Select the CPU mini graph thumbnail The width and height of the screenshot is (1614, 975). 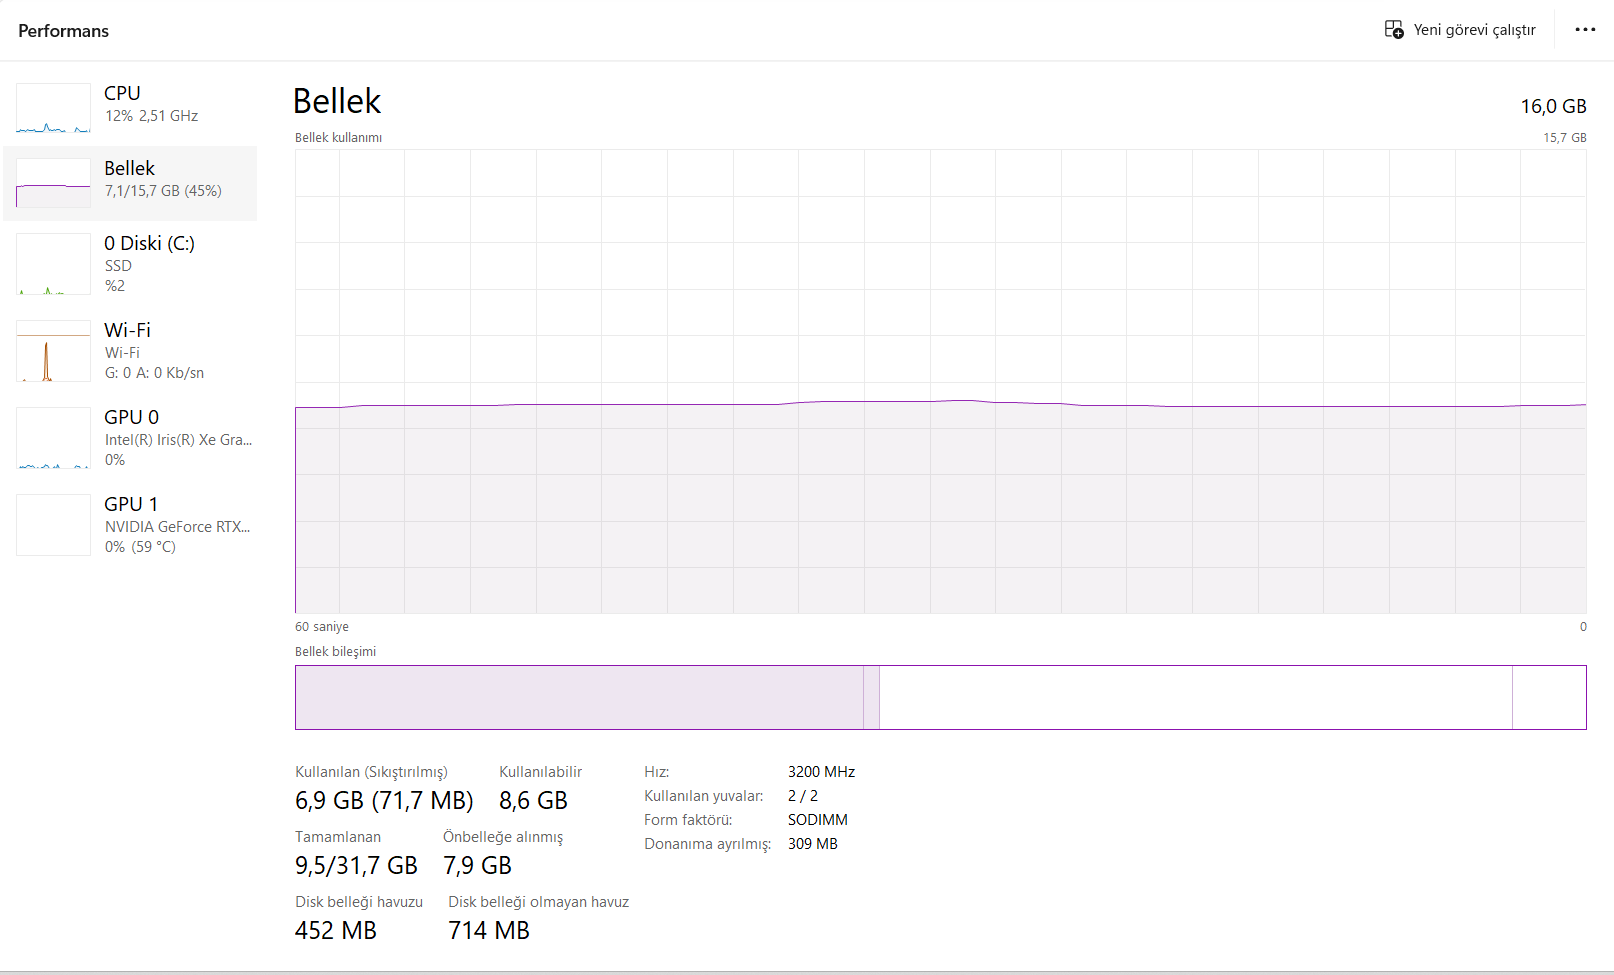click(x=53, y=108)
